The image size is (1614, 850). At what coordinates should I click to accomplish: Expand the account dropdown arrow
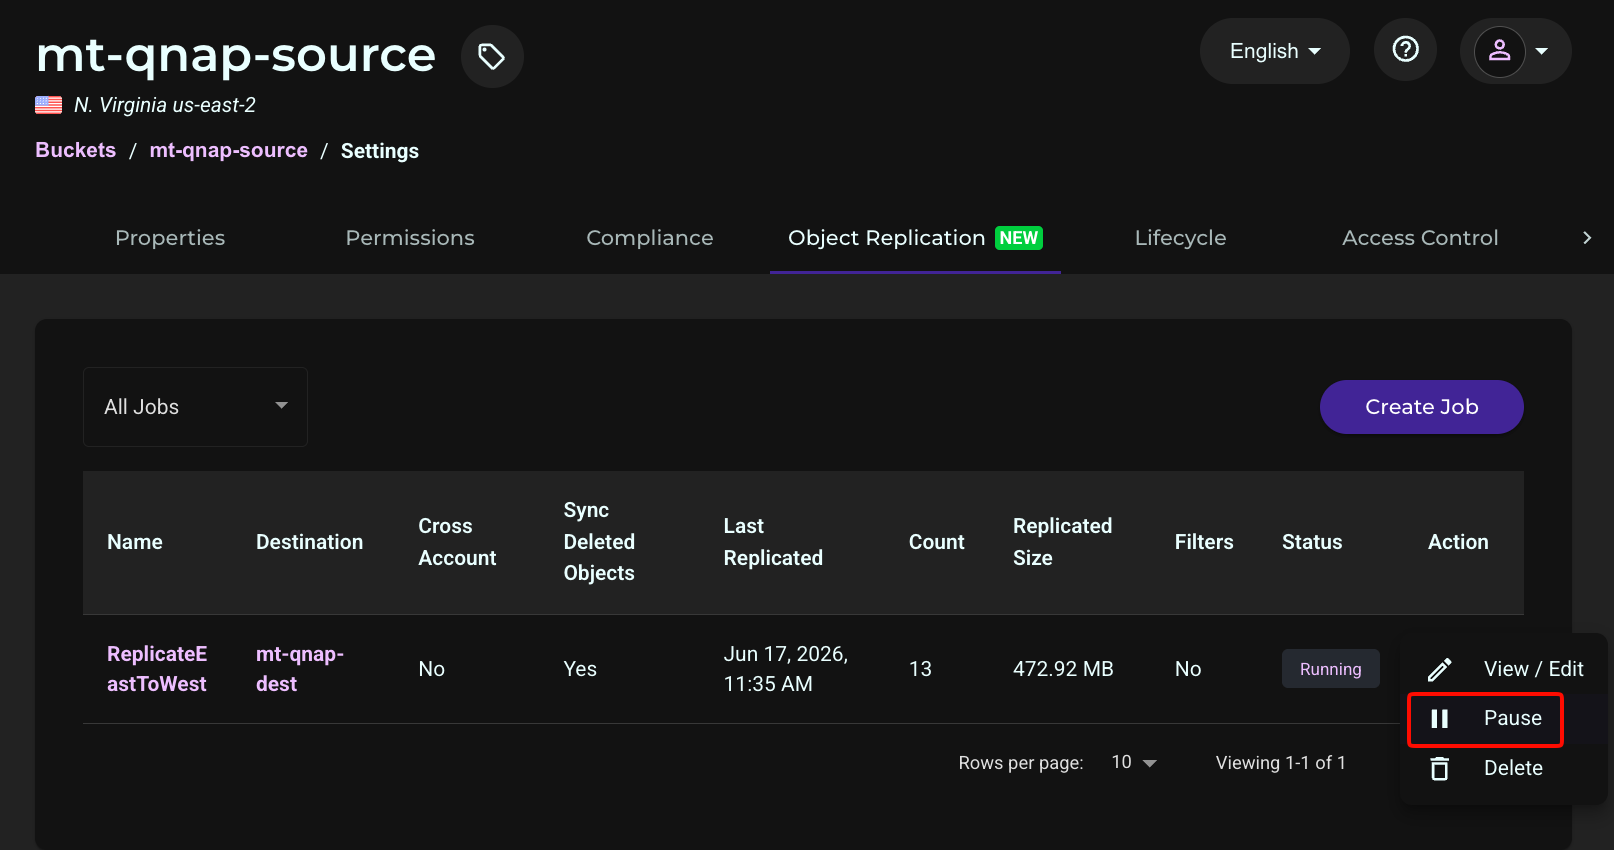pyautogui.click(x=1542, y=51)
